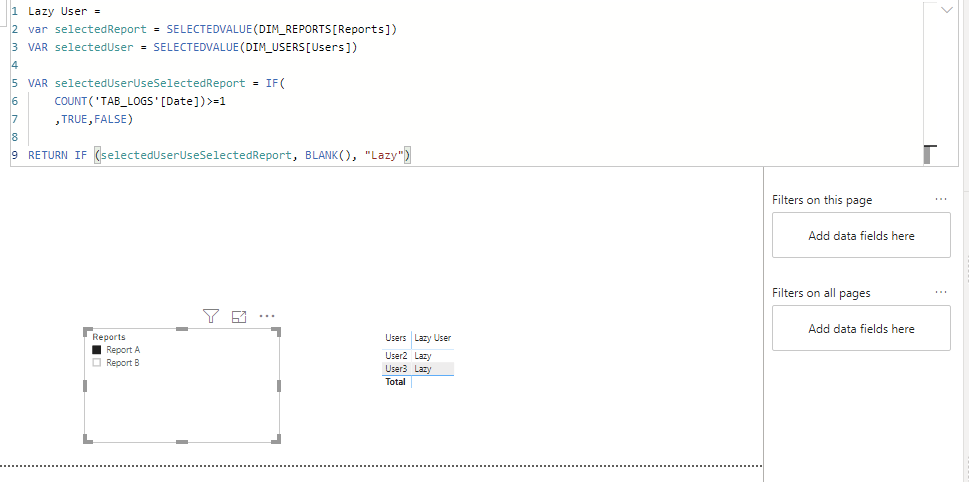Image resolution: width=969 pixels, height=482 pixels.
Task: Click the Lazy value in User3 row
Action: [x=423, y=369]
